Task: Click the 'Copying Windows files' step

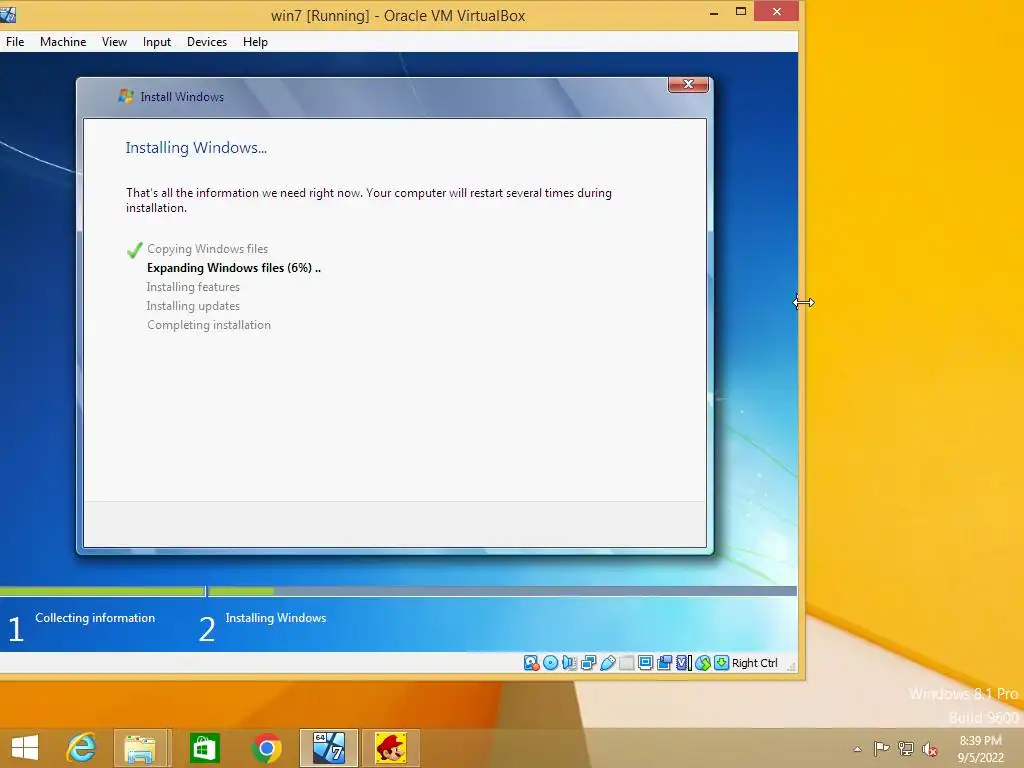Action: pyautogui.click(x=208, y=249)
